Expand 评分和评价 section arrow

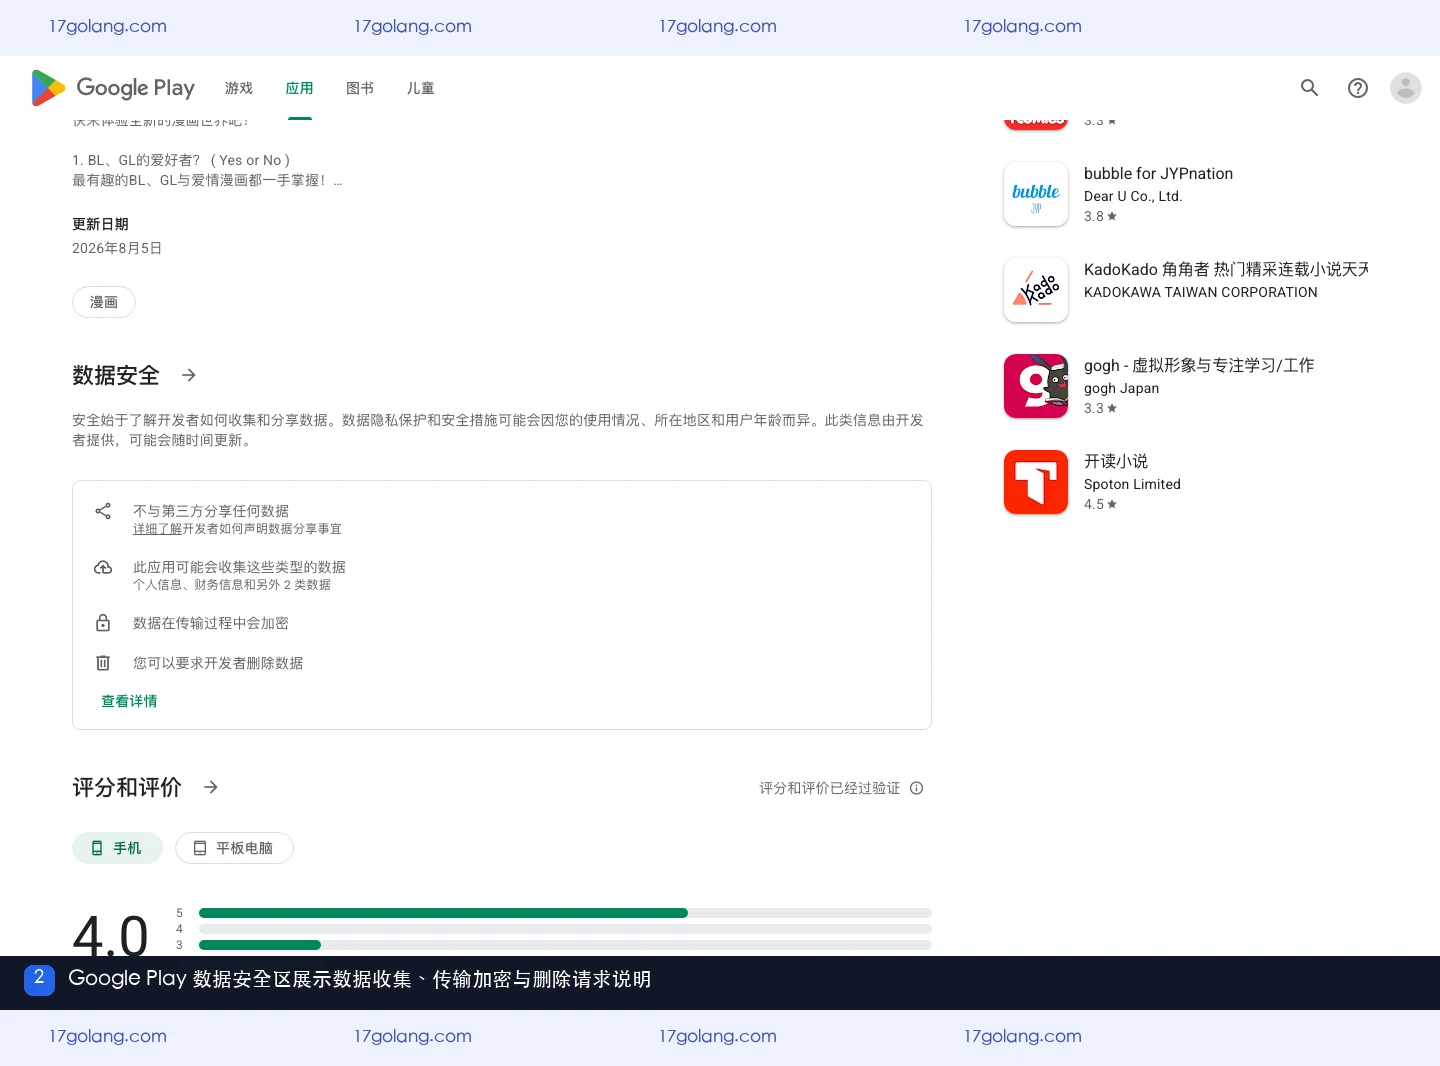coord(211,787)
